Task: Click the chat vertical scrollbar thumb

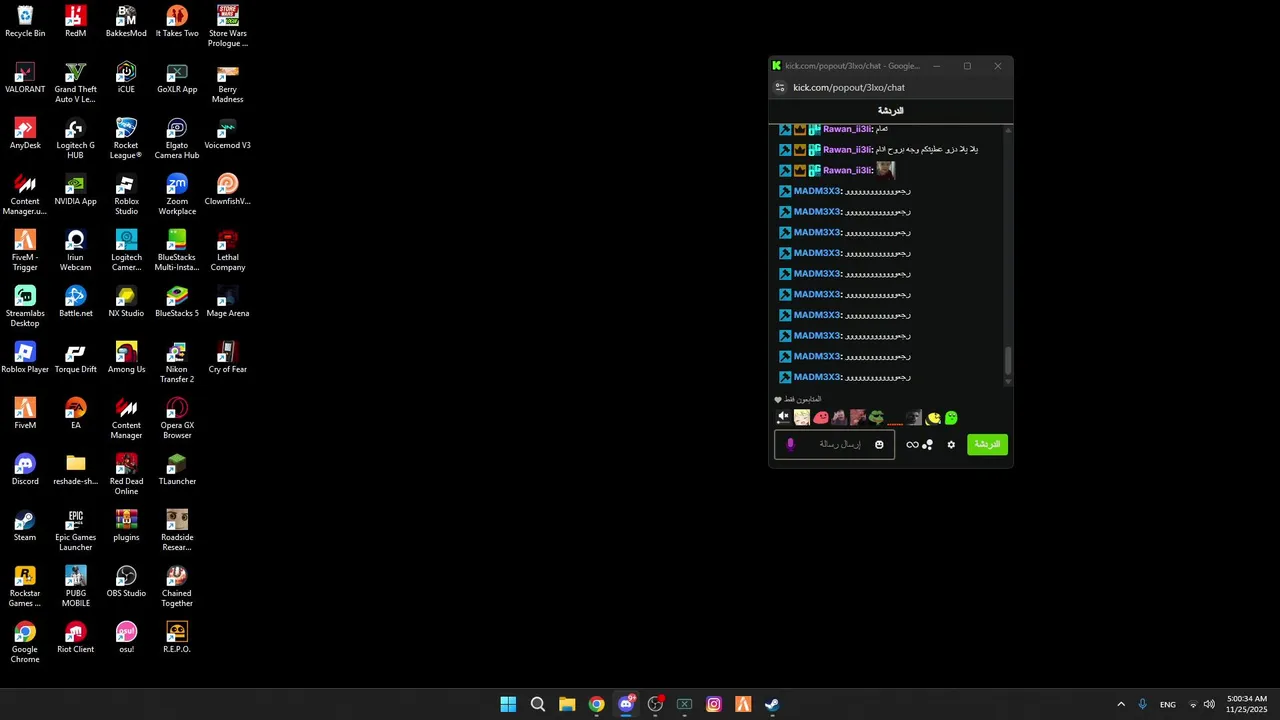Action: (x=1008, y=362)
